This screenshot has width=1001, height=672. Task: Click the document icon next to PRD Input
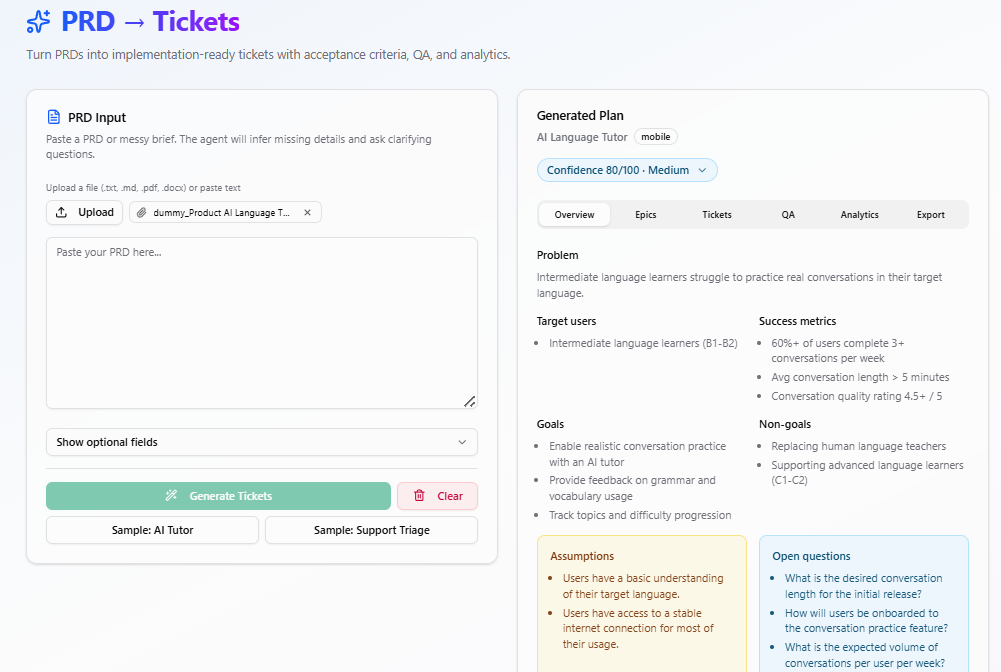click(x=54, y=117)
